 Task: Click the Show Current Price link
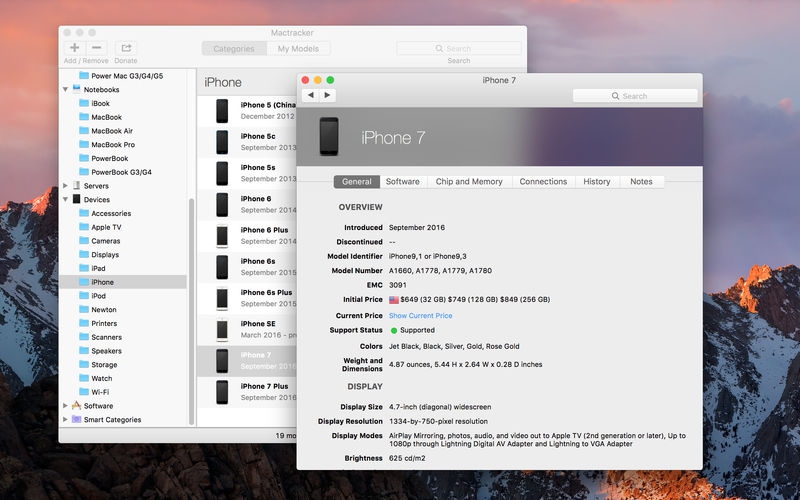[420, 315]
